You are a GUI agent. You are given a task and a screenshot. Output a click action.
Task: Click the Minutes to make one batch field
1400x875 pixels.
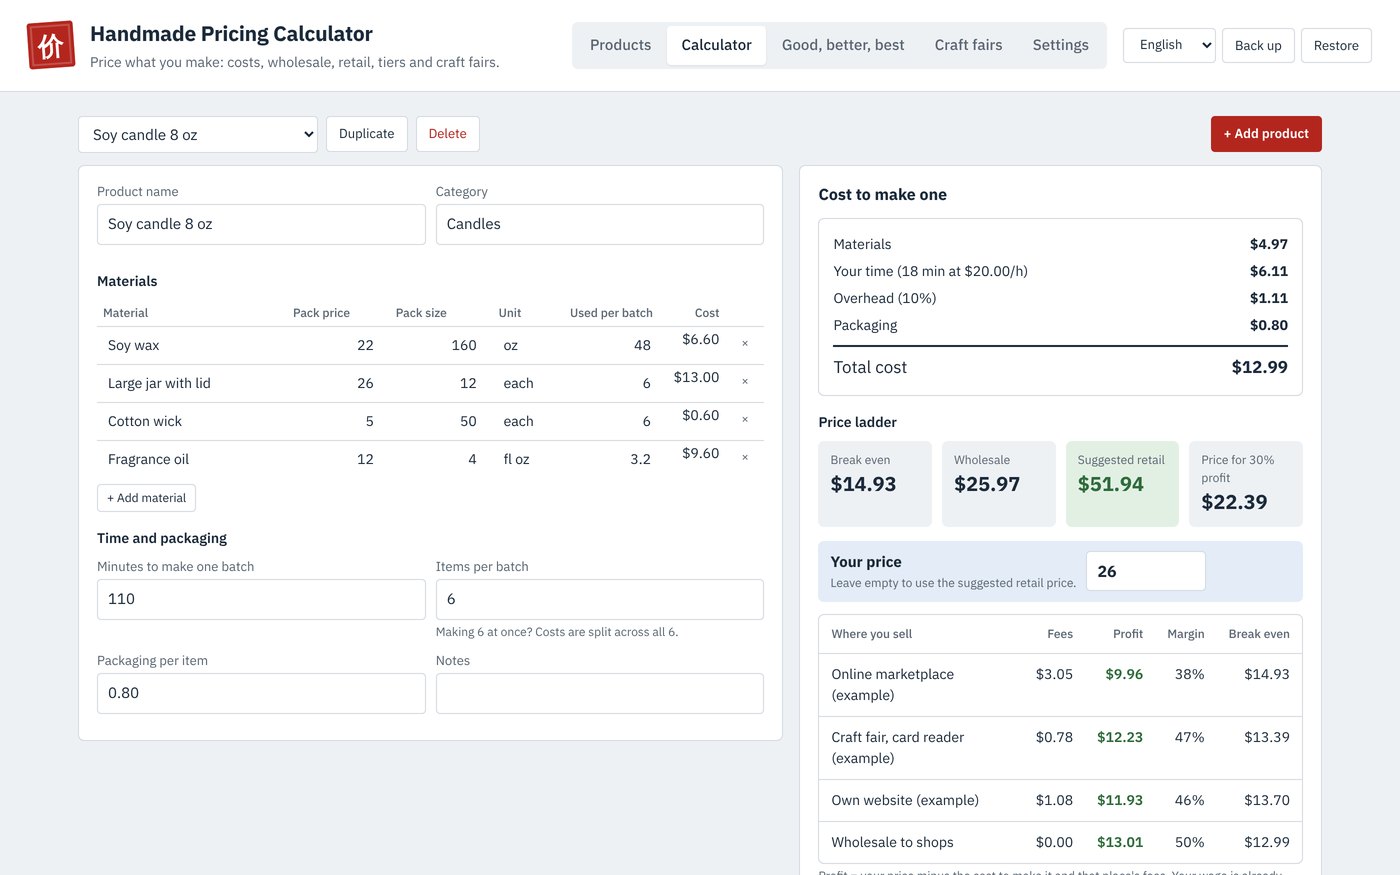point(261,599)
